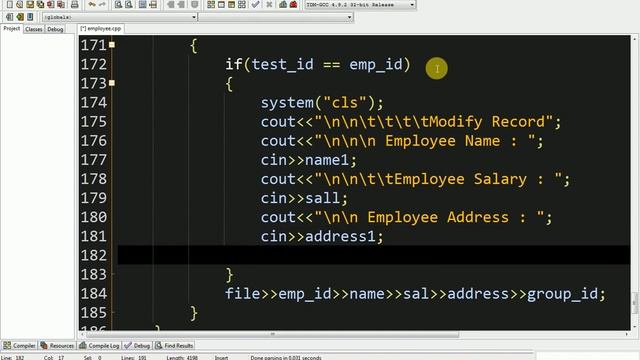Viewport: 640px width, 360px height.
Task: Click the Close file toolbar icon
Action: (51, 4)
